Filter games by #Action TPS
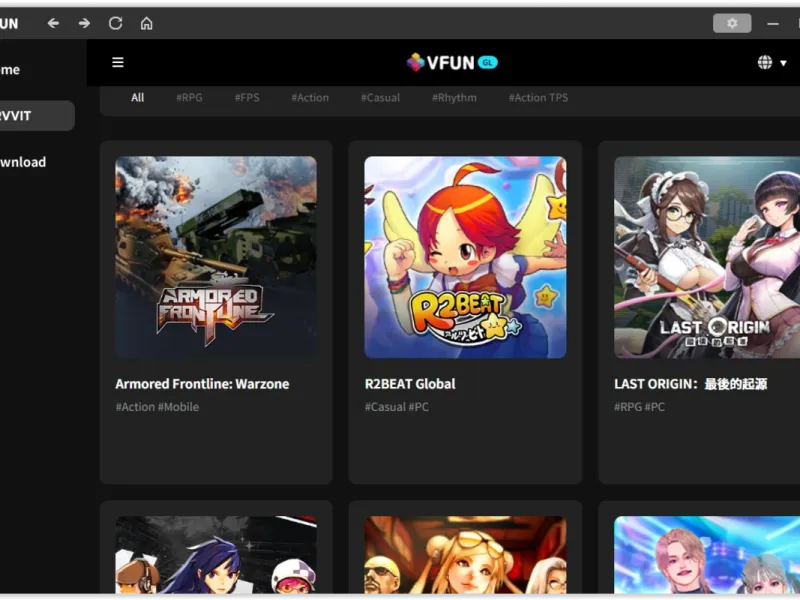The image size is (800, 600). point(538,97)
